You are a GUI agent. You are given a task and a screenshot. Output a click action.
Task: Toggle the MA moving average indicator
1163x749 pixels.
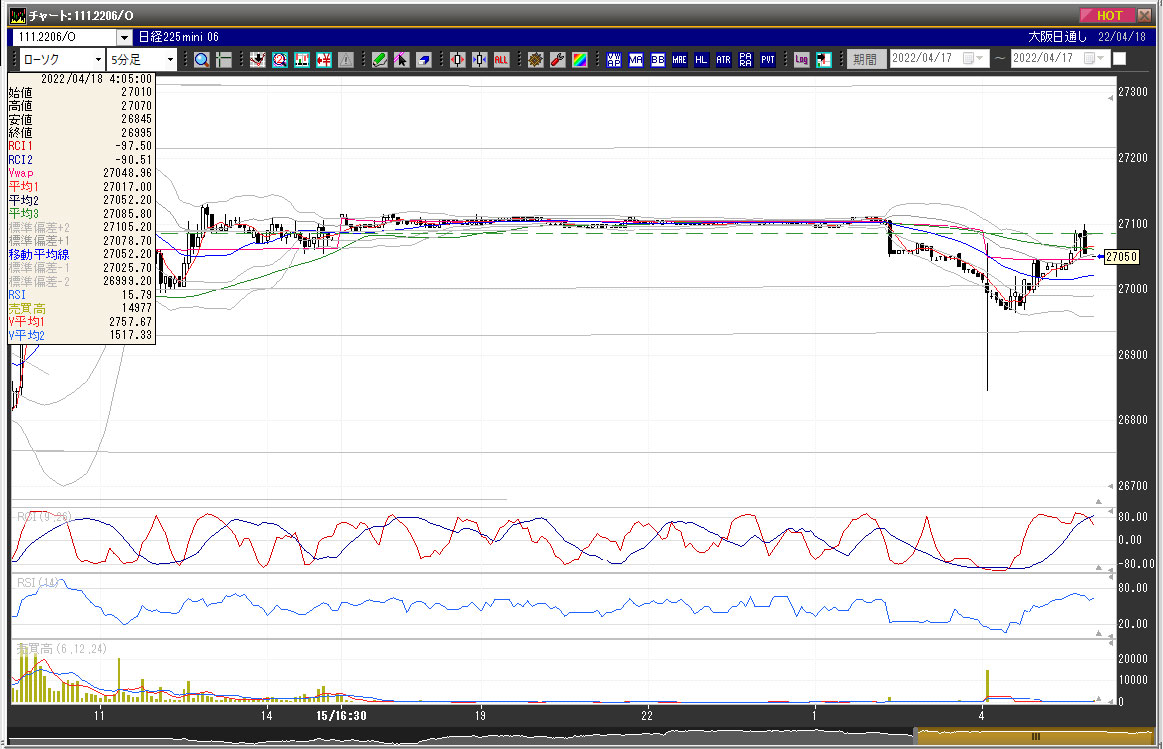(x=636, y=60)
